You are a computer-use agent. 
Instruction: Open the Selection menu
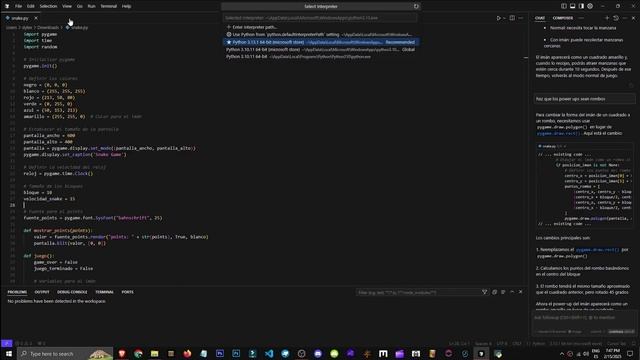[48, 6]
